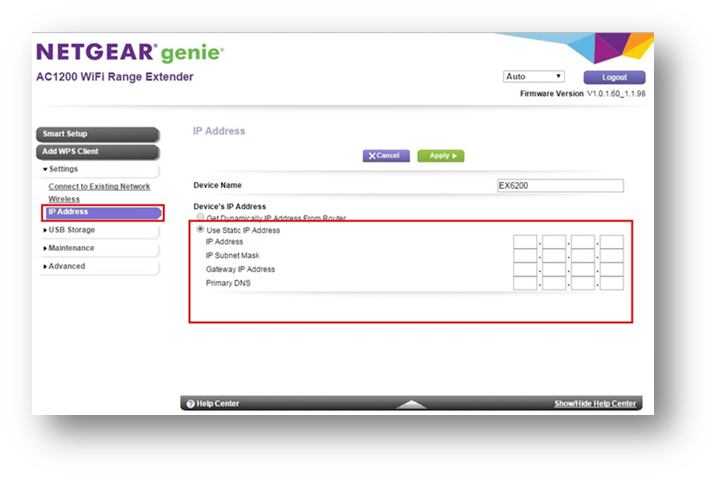This screenshot has width=719, height=480.
Task: Click the Apply button
Action: click(x=441, y=156)
